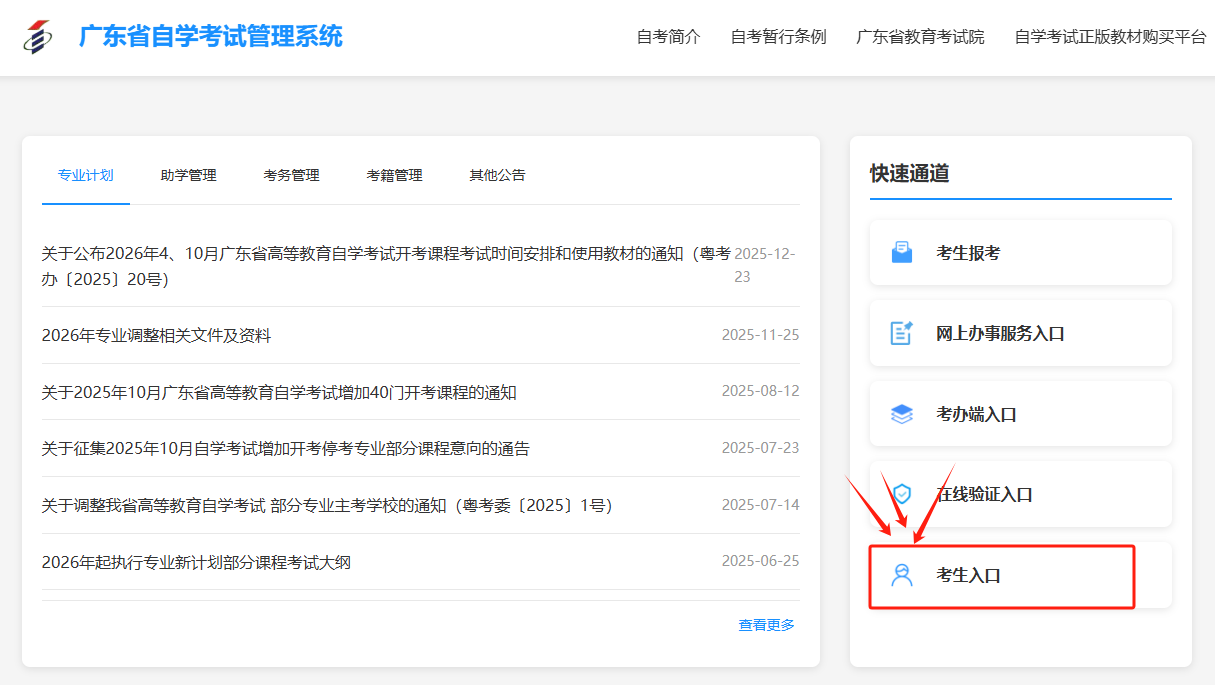Click the 考办端入口 layers icon
Viewport: 1215px width, 685px height.
tap(902, 414)
